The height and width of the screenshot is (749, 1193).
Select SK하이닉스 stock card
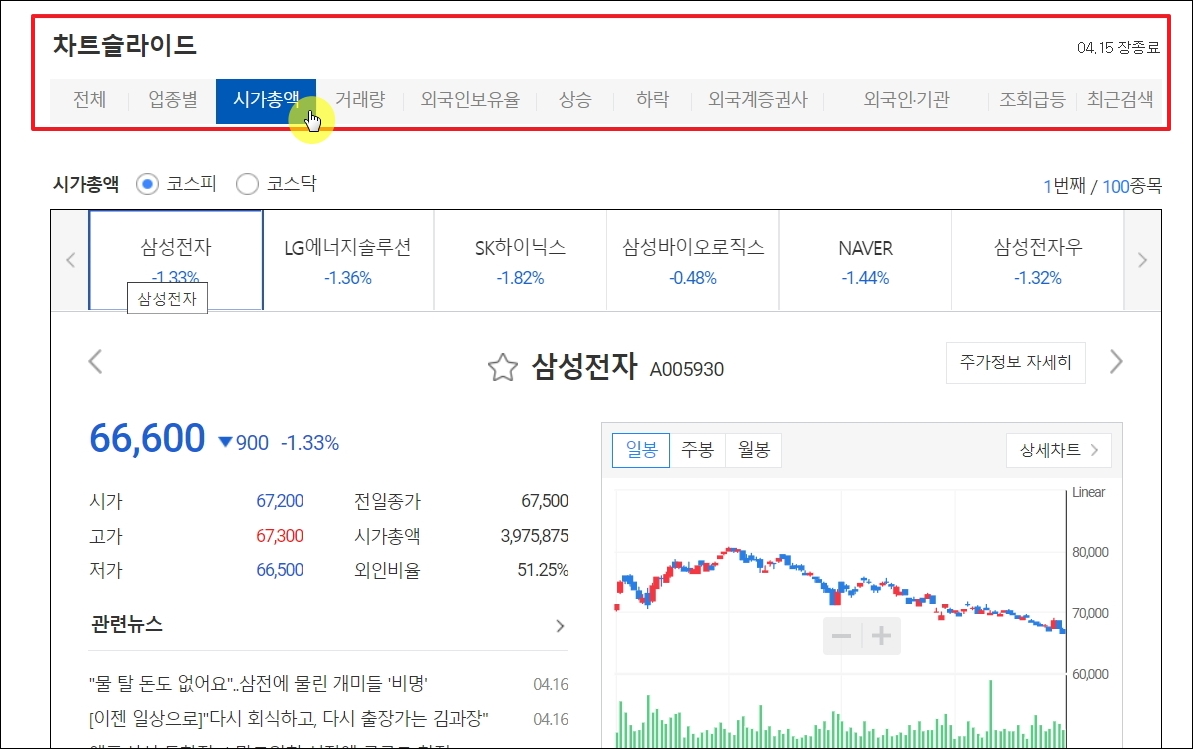click(520, 260)
